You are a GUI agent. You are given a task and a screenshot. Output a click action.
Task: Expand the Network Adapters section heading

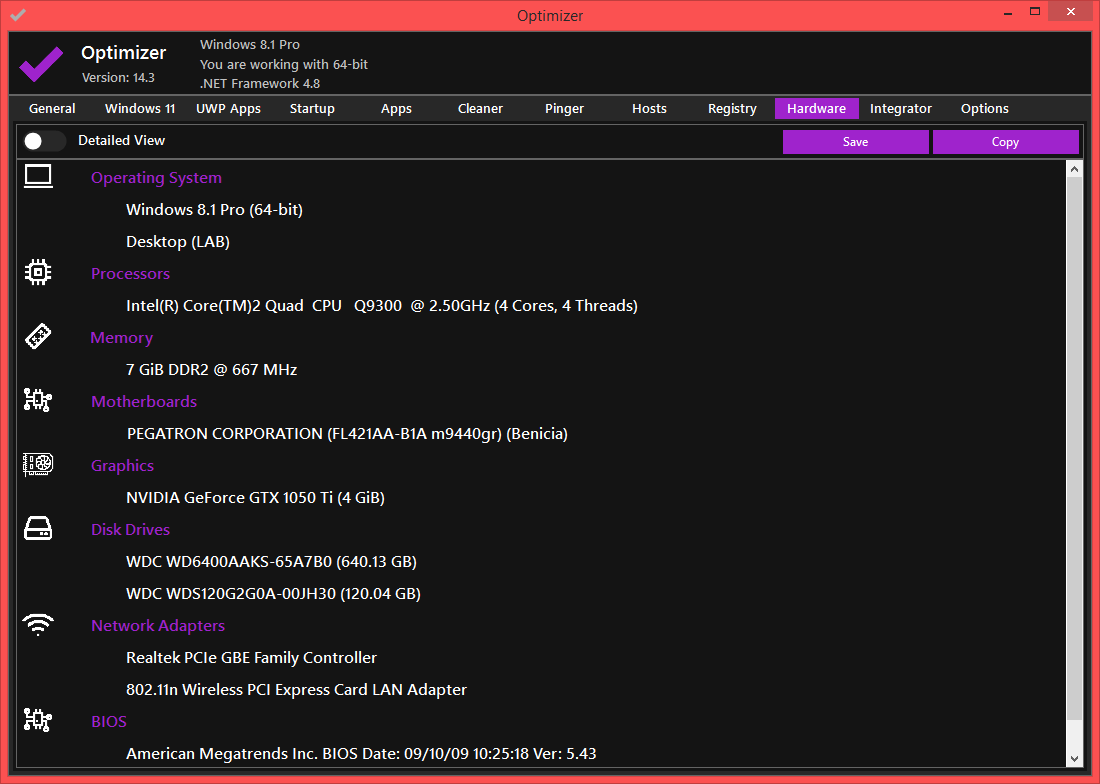[x=157, y=626]
